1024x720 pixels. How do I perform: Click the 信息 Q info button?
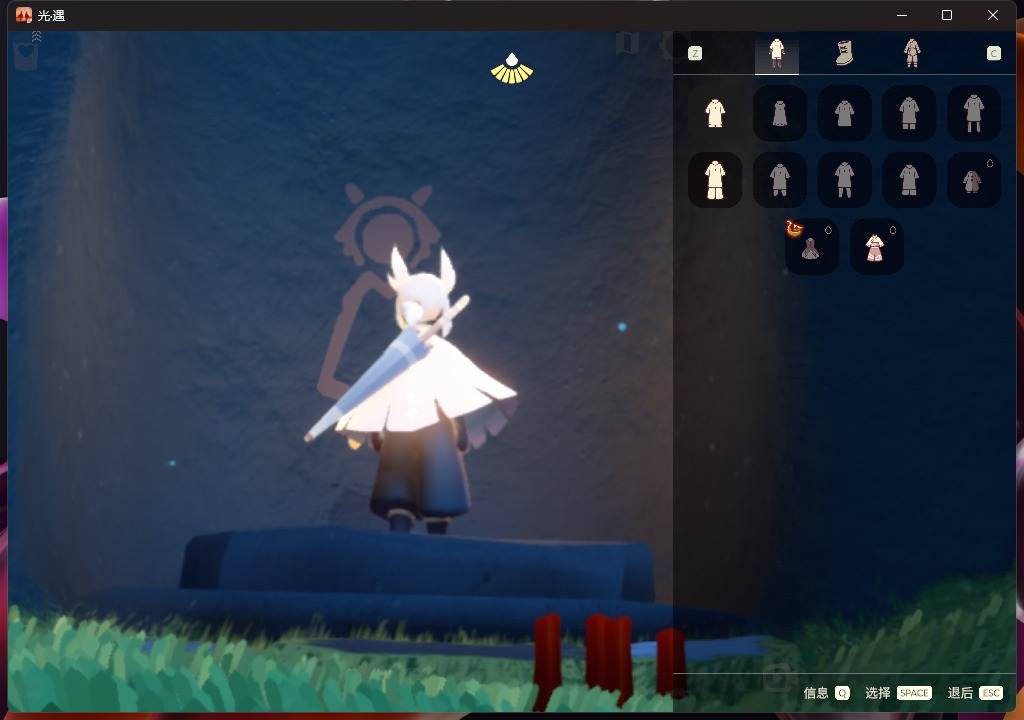click(x=827, y=693)
